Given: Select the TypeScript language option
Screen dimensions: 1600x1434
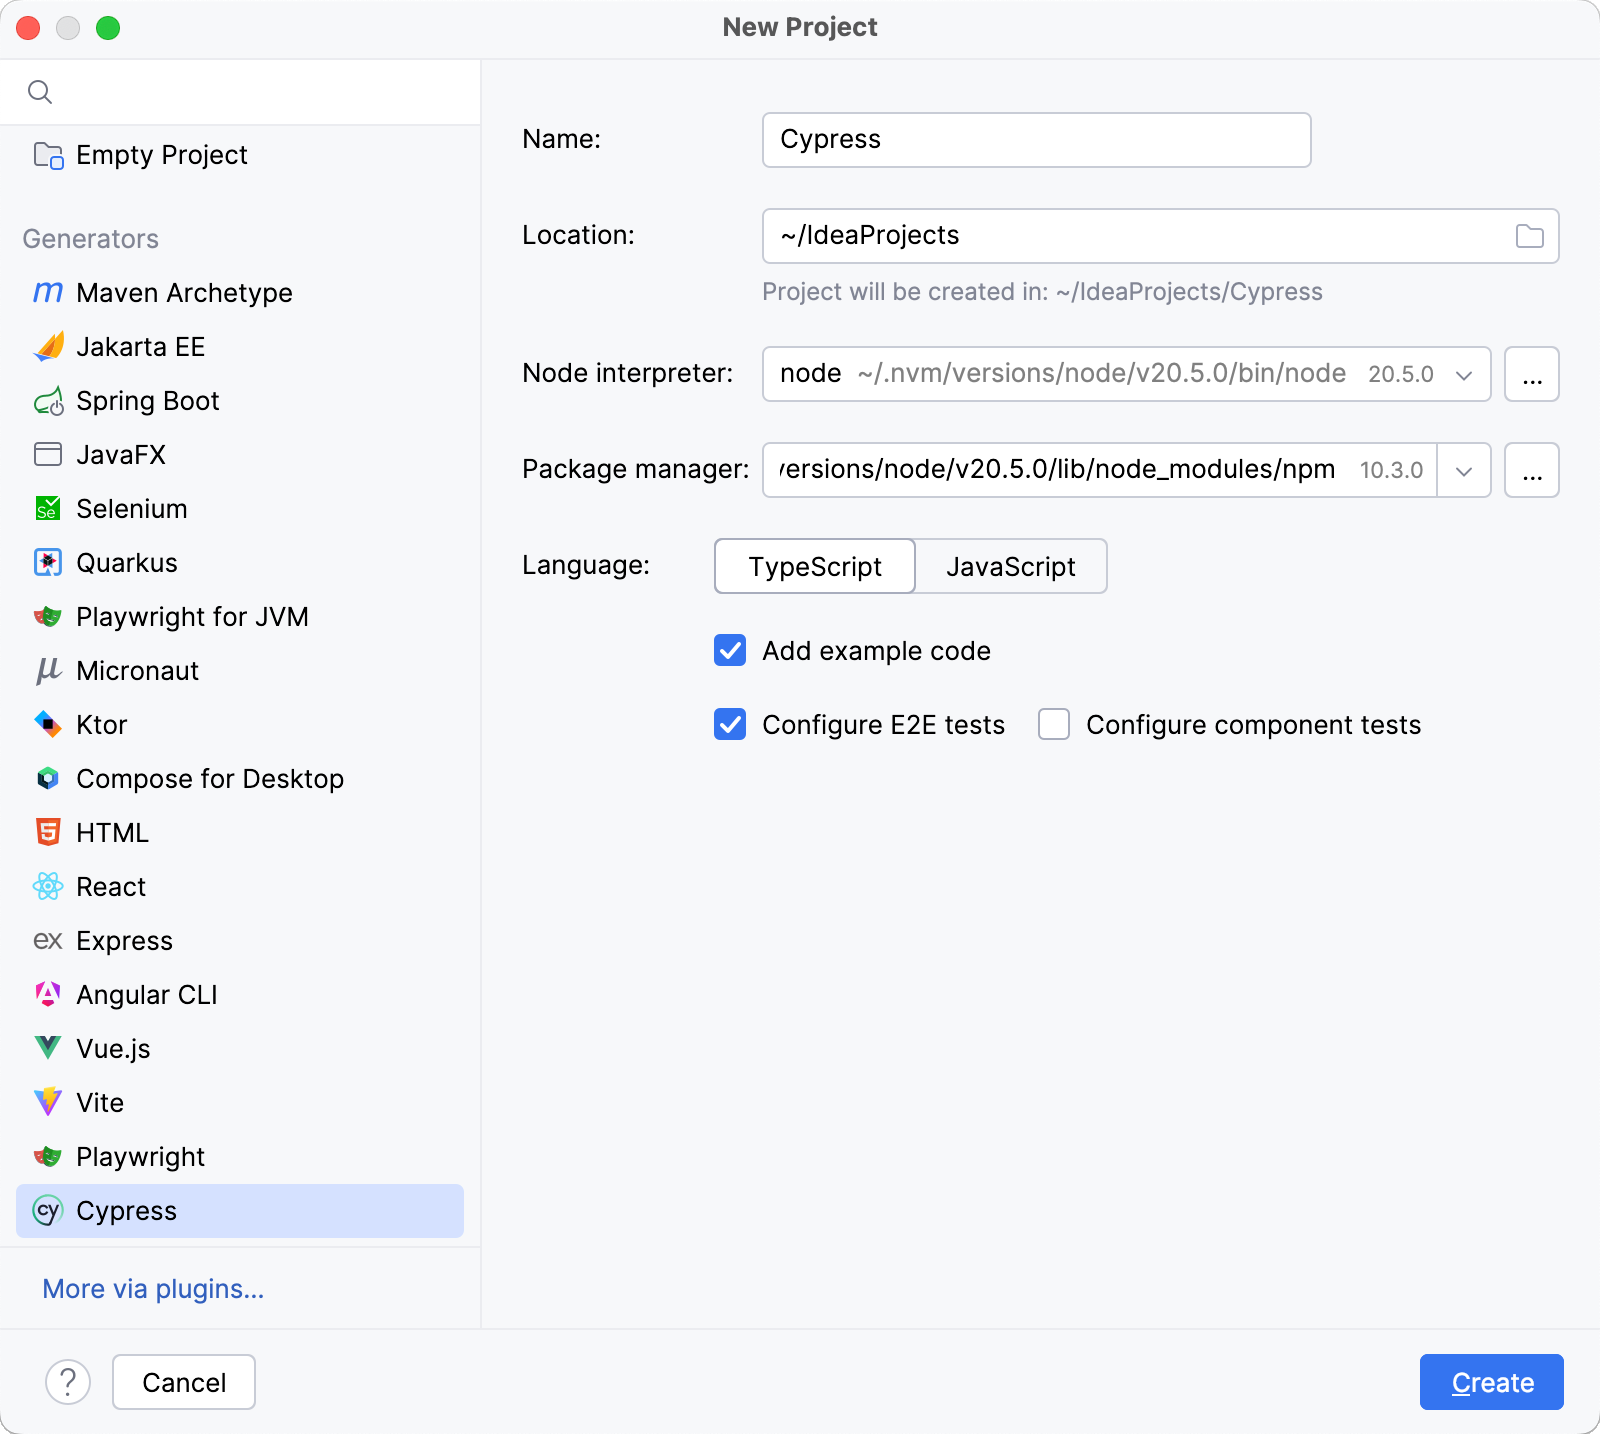Looking at the screenshot, I should click(815, 567).
